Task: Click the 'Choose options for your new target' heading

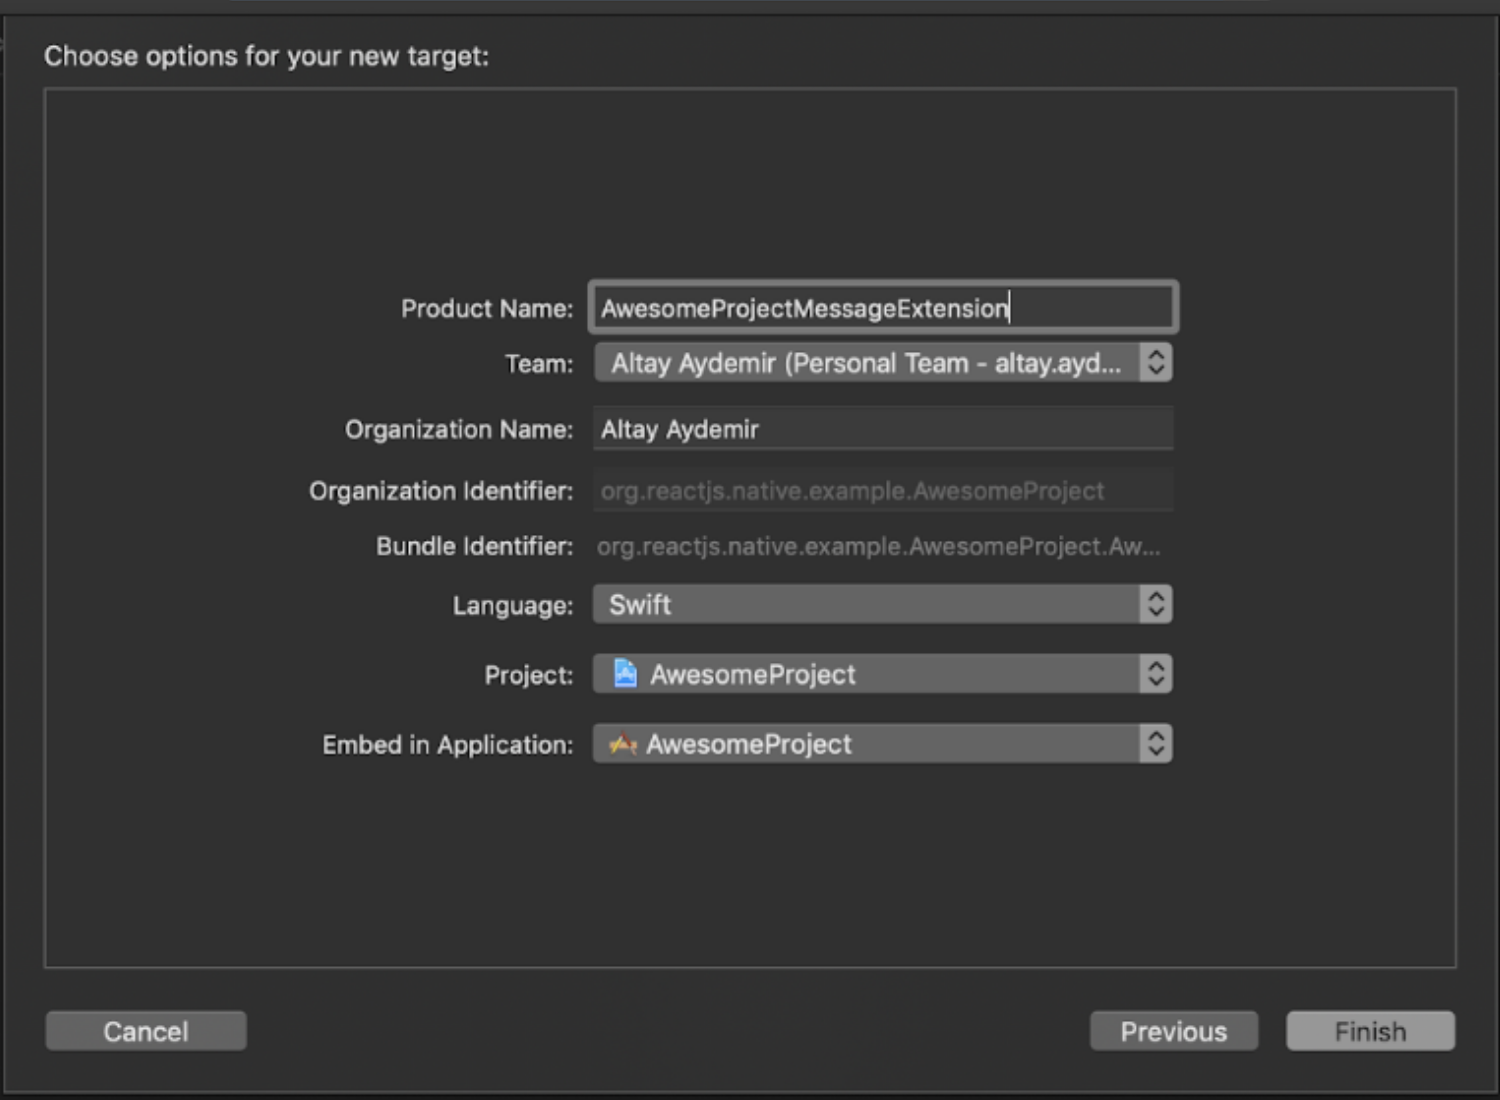Action: coord(266,56)
